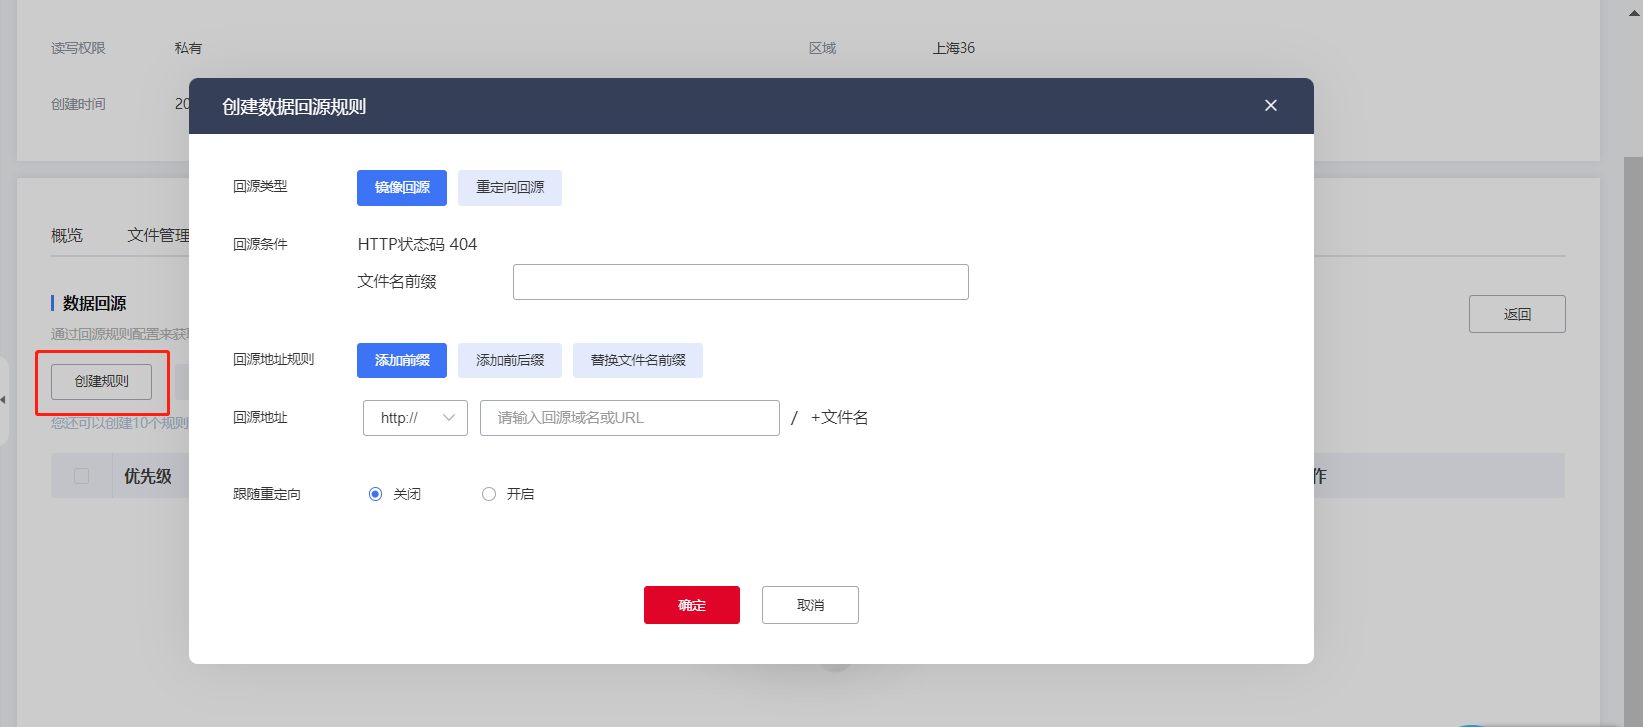Set 跟随重定向 to 关闭
Viewport: 1643px width, 727px height.
pyautogui.click(x=376, y=494)
